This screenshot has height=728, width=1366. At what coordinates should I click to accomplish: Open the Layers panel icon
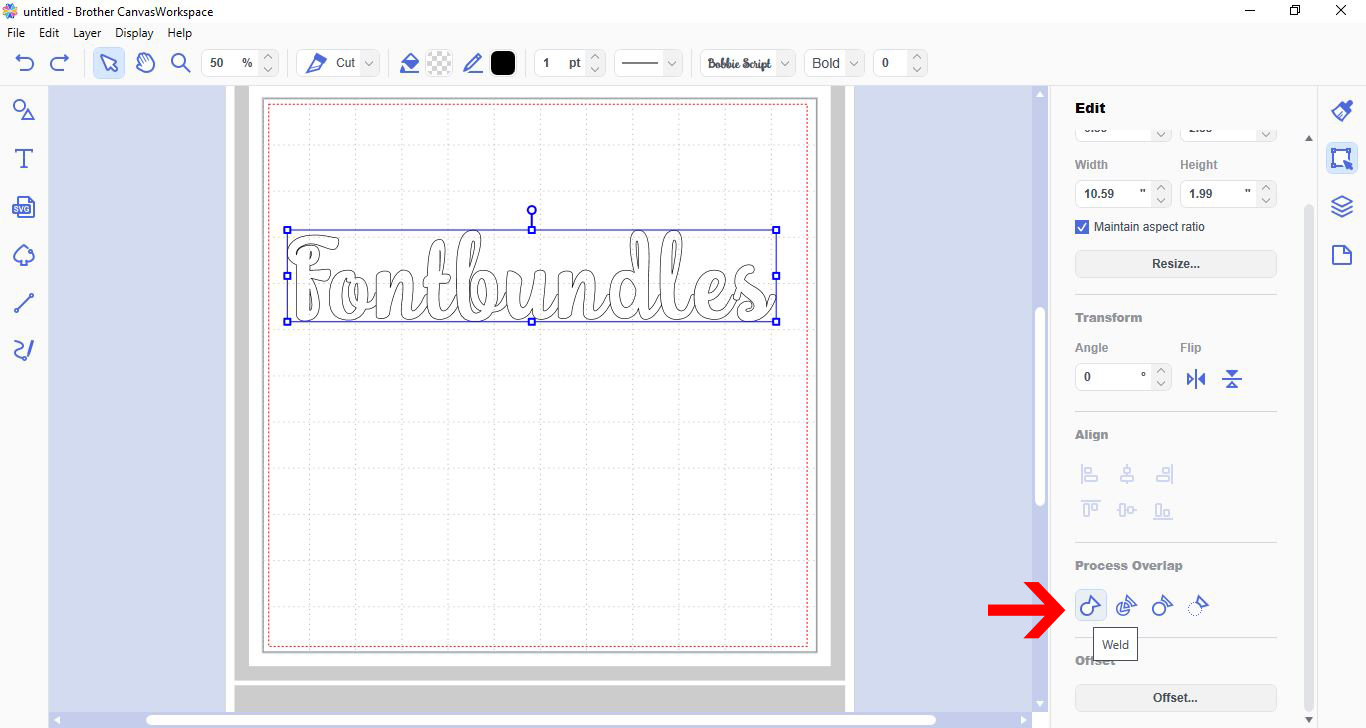click(x=1342, y=207)
